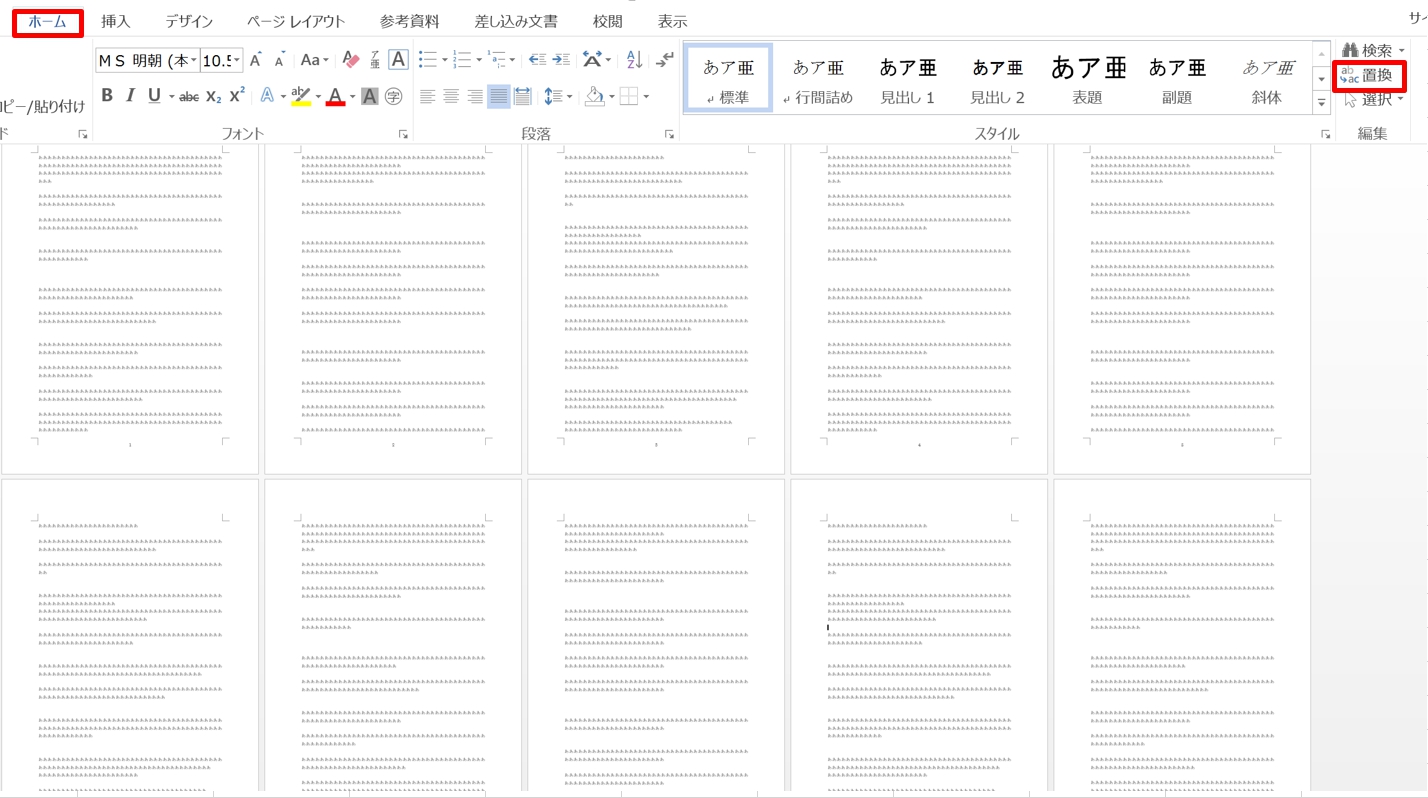Image resolution: width=1428 pixels, height=798 pixels.
Task: Justify text alignment
Action: pos(498,96)
